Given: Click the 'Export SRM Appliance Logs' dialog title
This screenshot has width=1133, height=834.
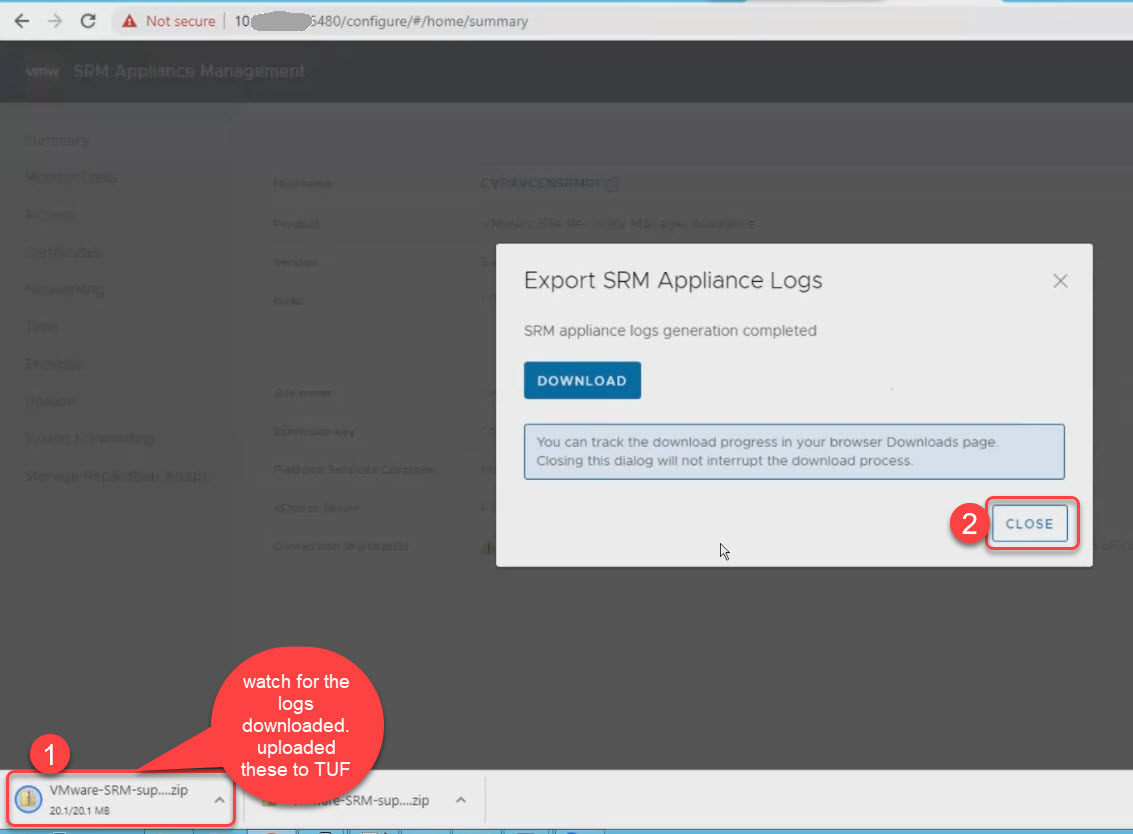Looking at the screenshot, I should click(x=673, y=280).
